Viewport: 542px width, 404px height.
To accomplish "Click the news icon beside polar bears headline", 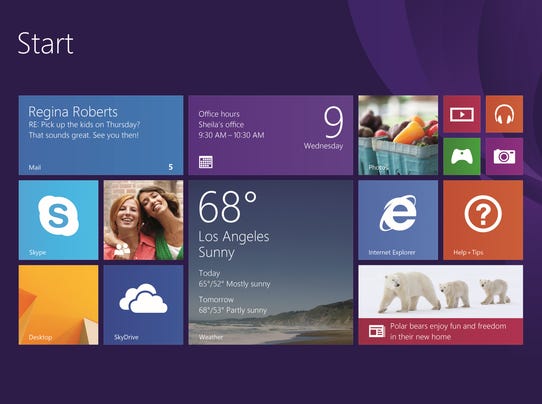I will click(376, 331).
